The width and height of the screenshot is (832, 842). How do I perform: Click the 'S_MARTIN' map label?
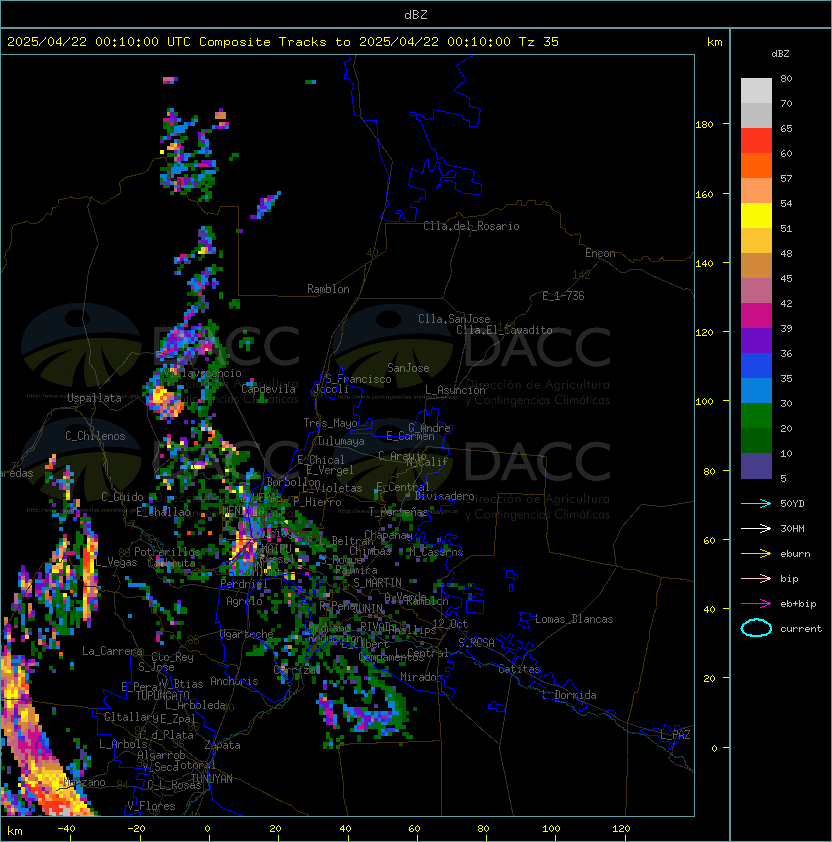click(377, 583)
